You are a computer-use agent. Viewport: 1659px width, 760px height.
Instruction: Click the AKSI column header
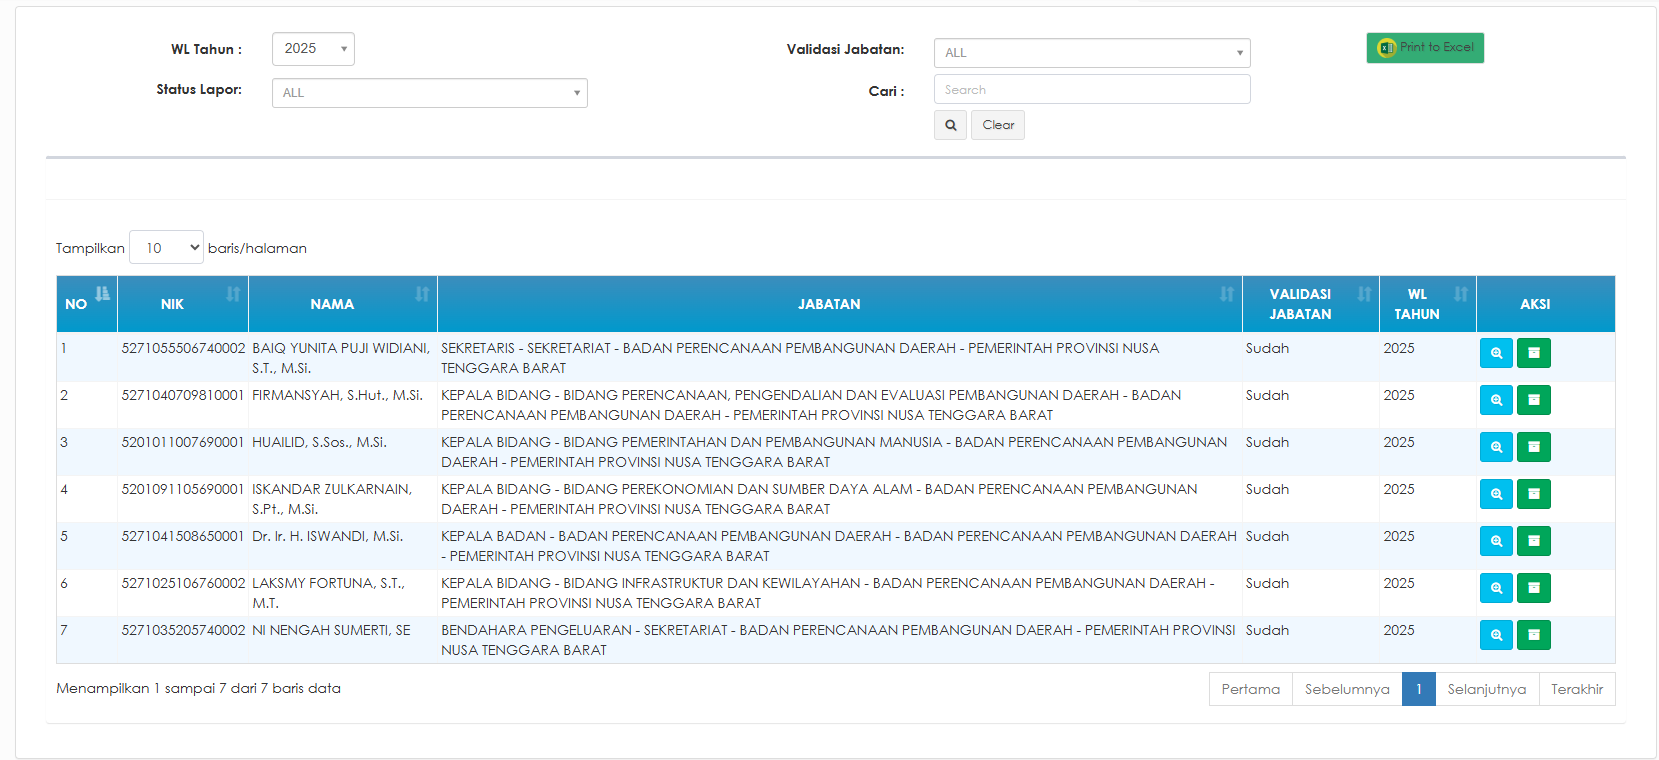(x=1545, y=304)
